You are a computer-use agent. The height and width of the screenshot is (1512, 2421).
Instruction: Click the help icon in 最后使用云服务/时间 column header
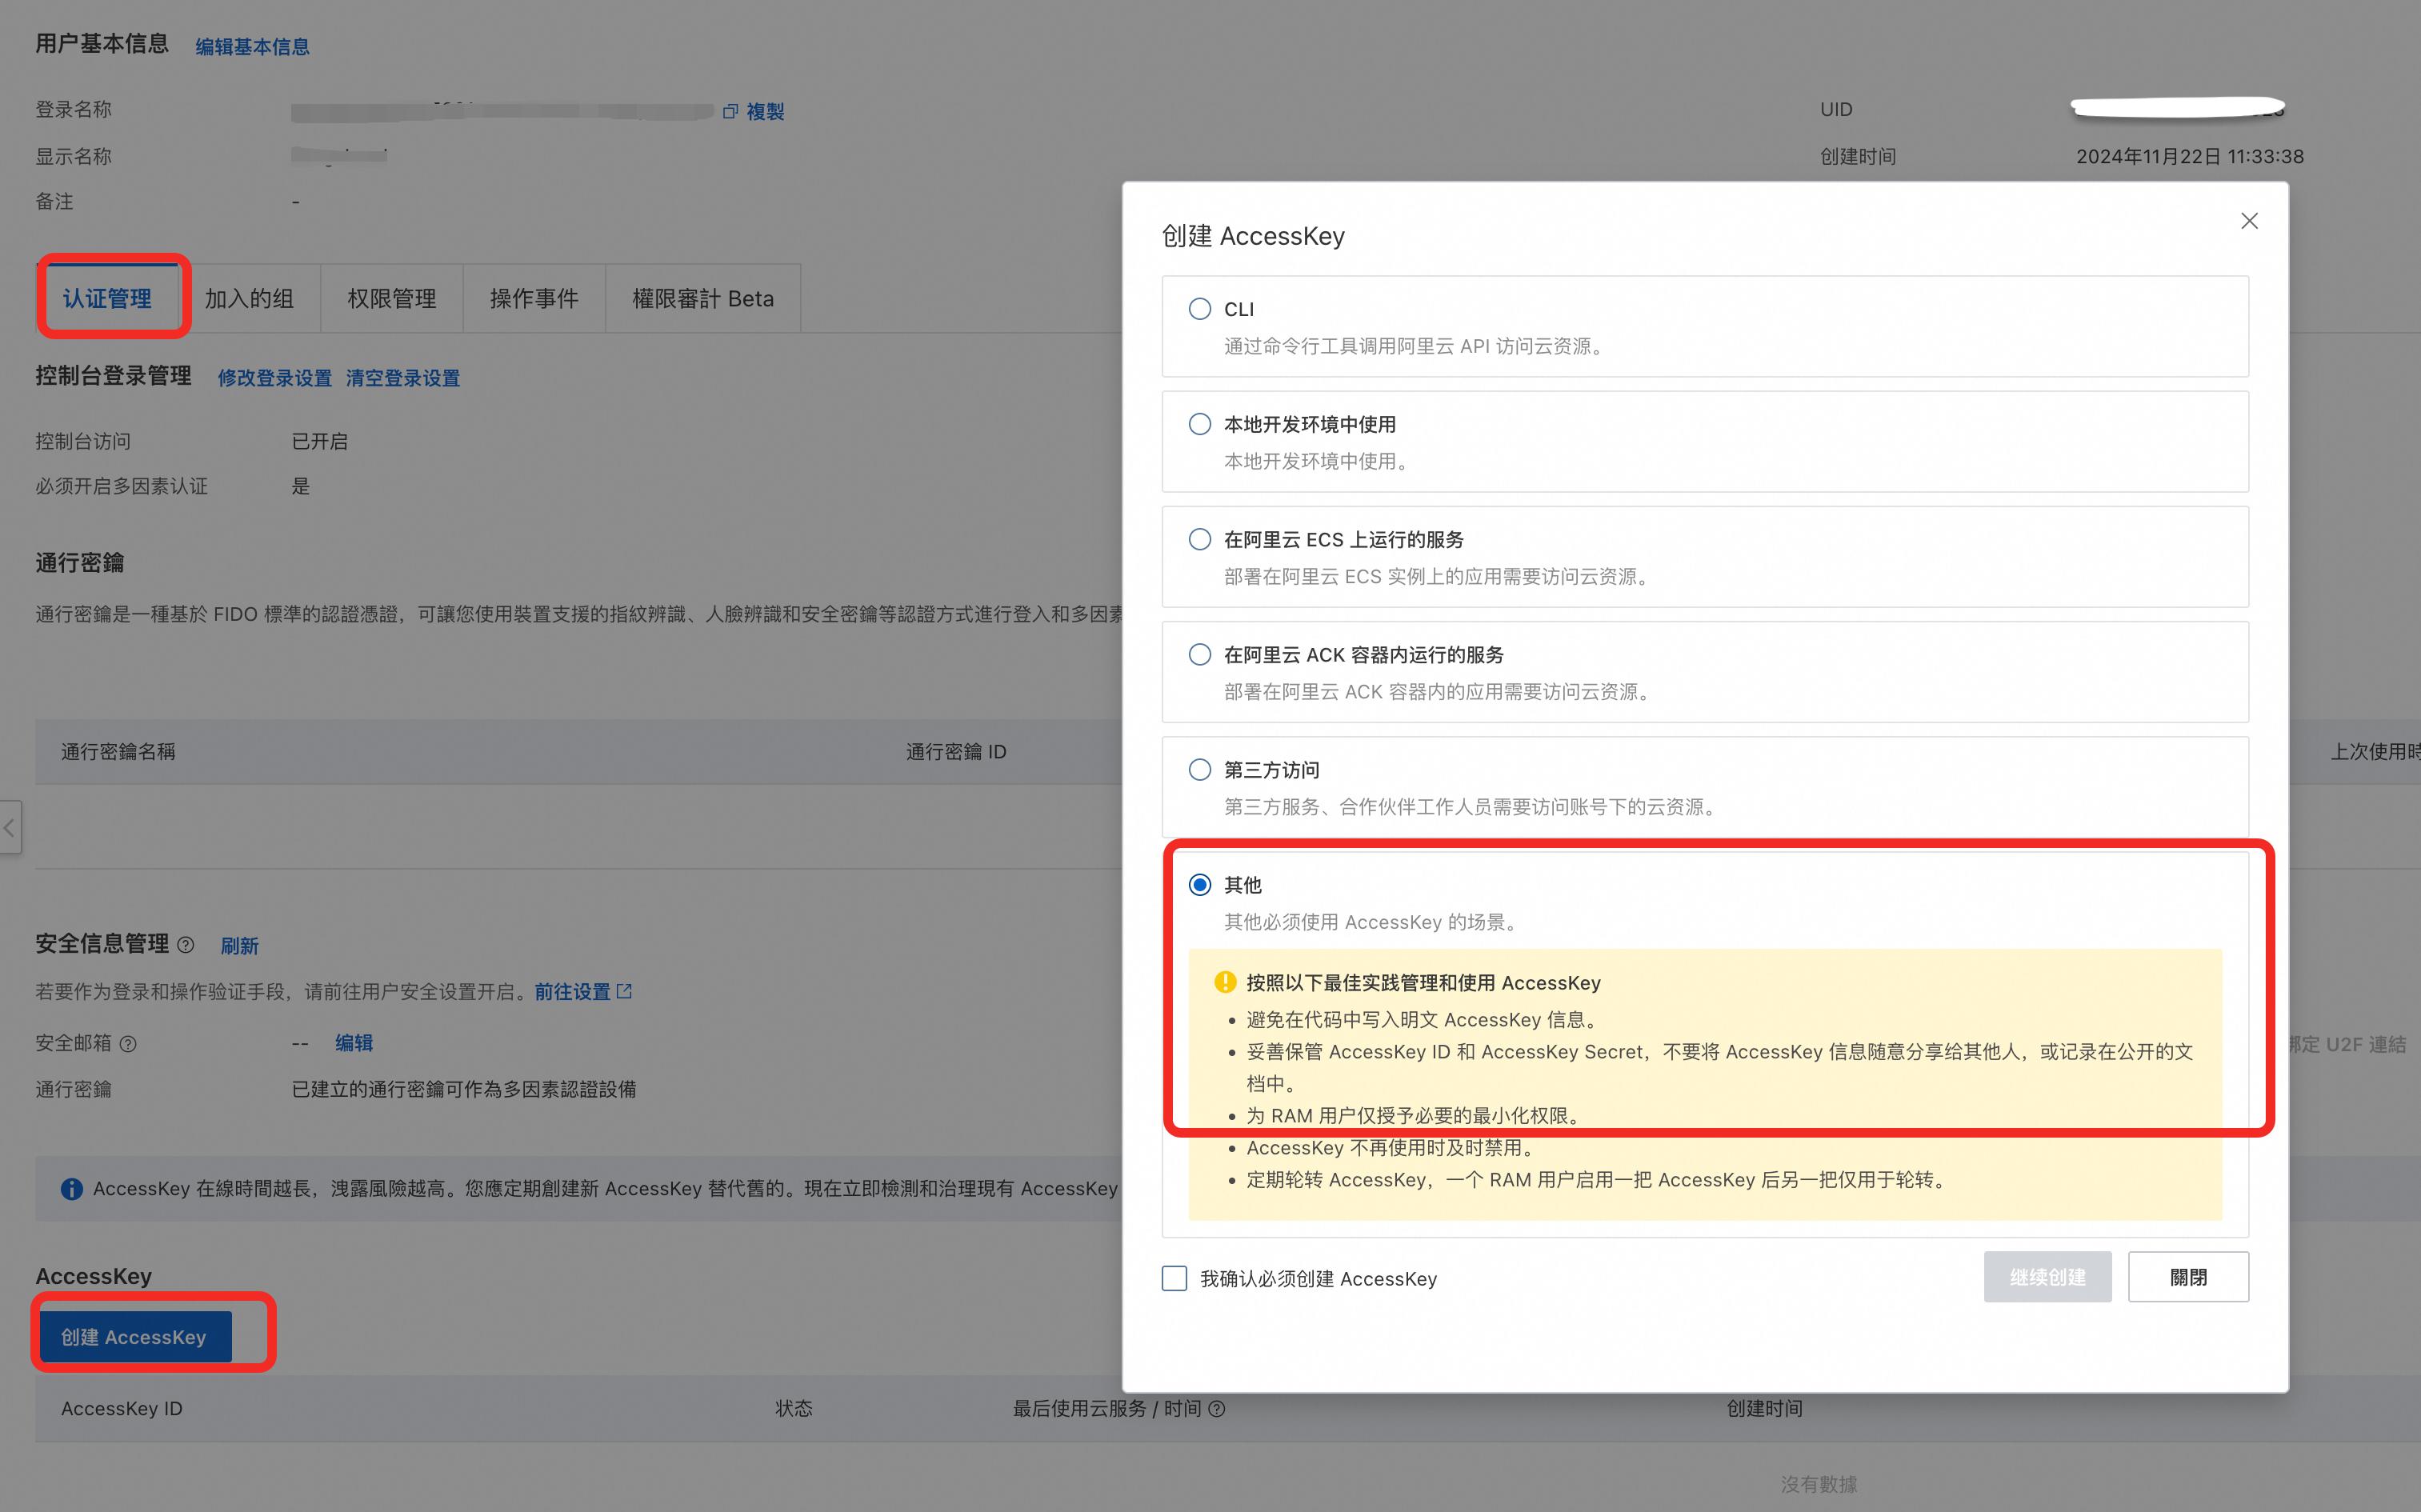tap(1217, 1409)
